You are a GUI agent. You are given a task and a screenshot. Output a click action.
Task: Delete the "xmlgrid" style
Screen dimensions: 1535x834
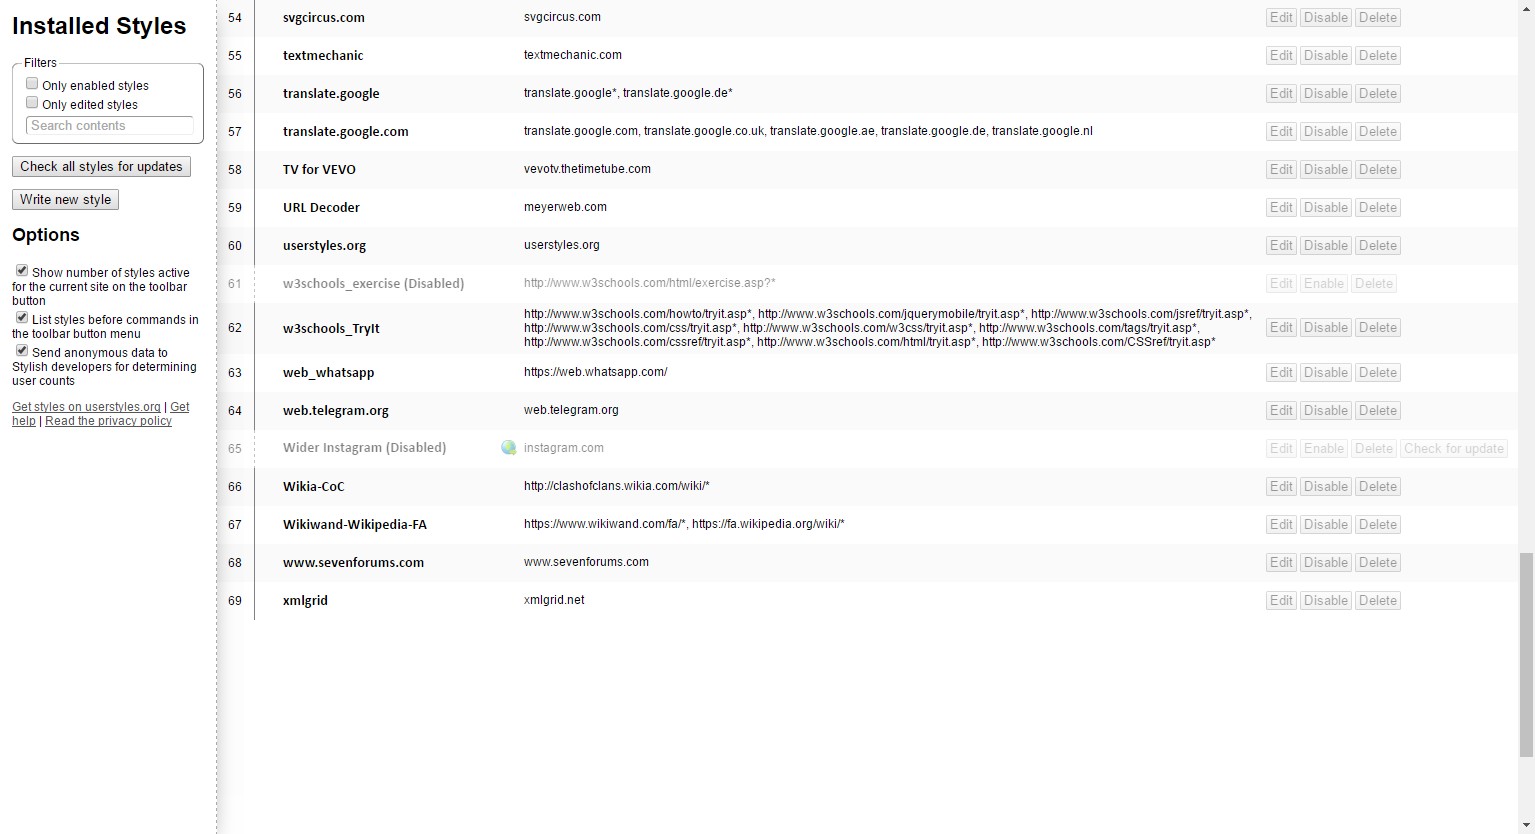1377,600
